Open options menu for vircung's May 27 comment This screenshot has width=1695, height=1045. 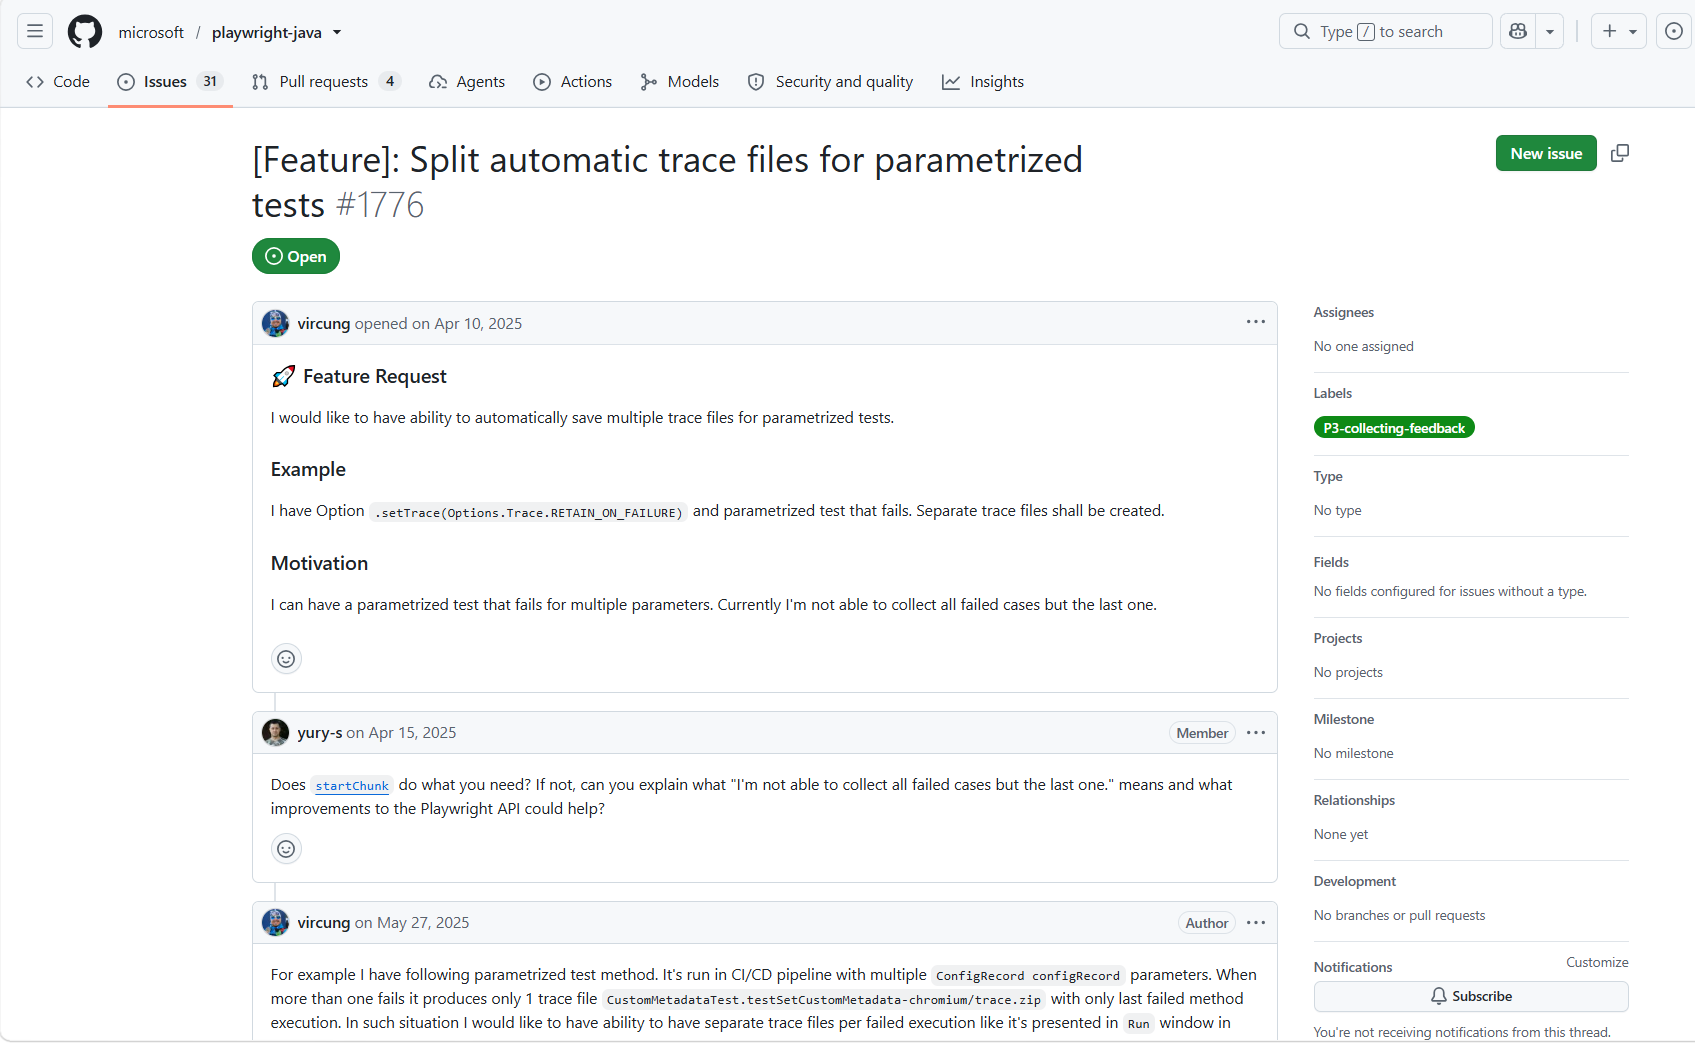pos(1256,923)
